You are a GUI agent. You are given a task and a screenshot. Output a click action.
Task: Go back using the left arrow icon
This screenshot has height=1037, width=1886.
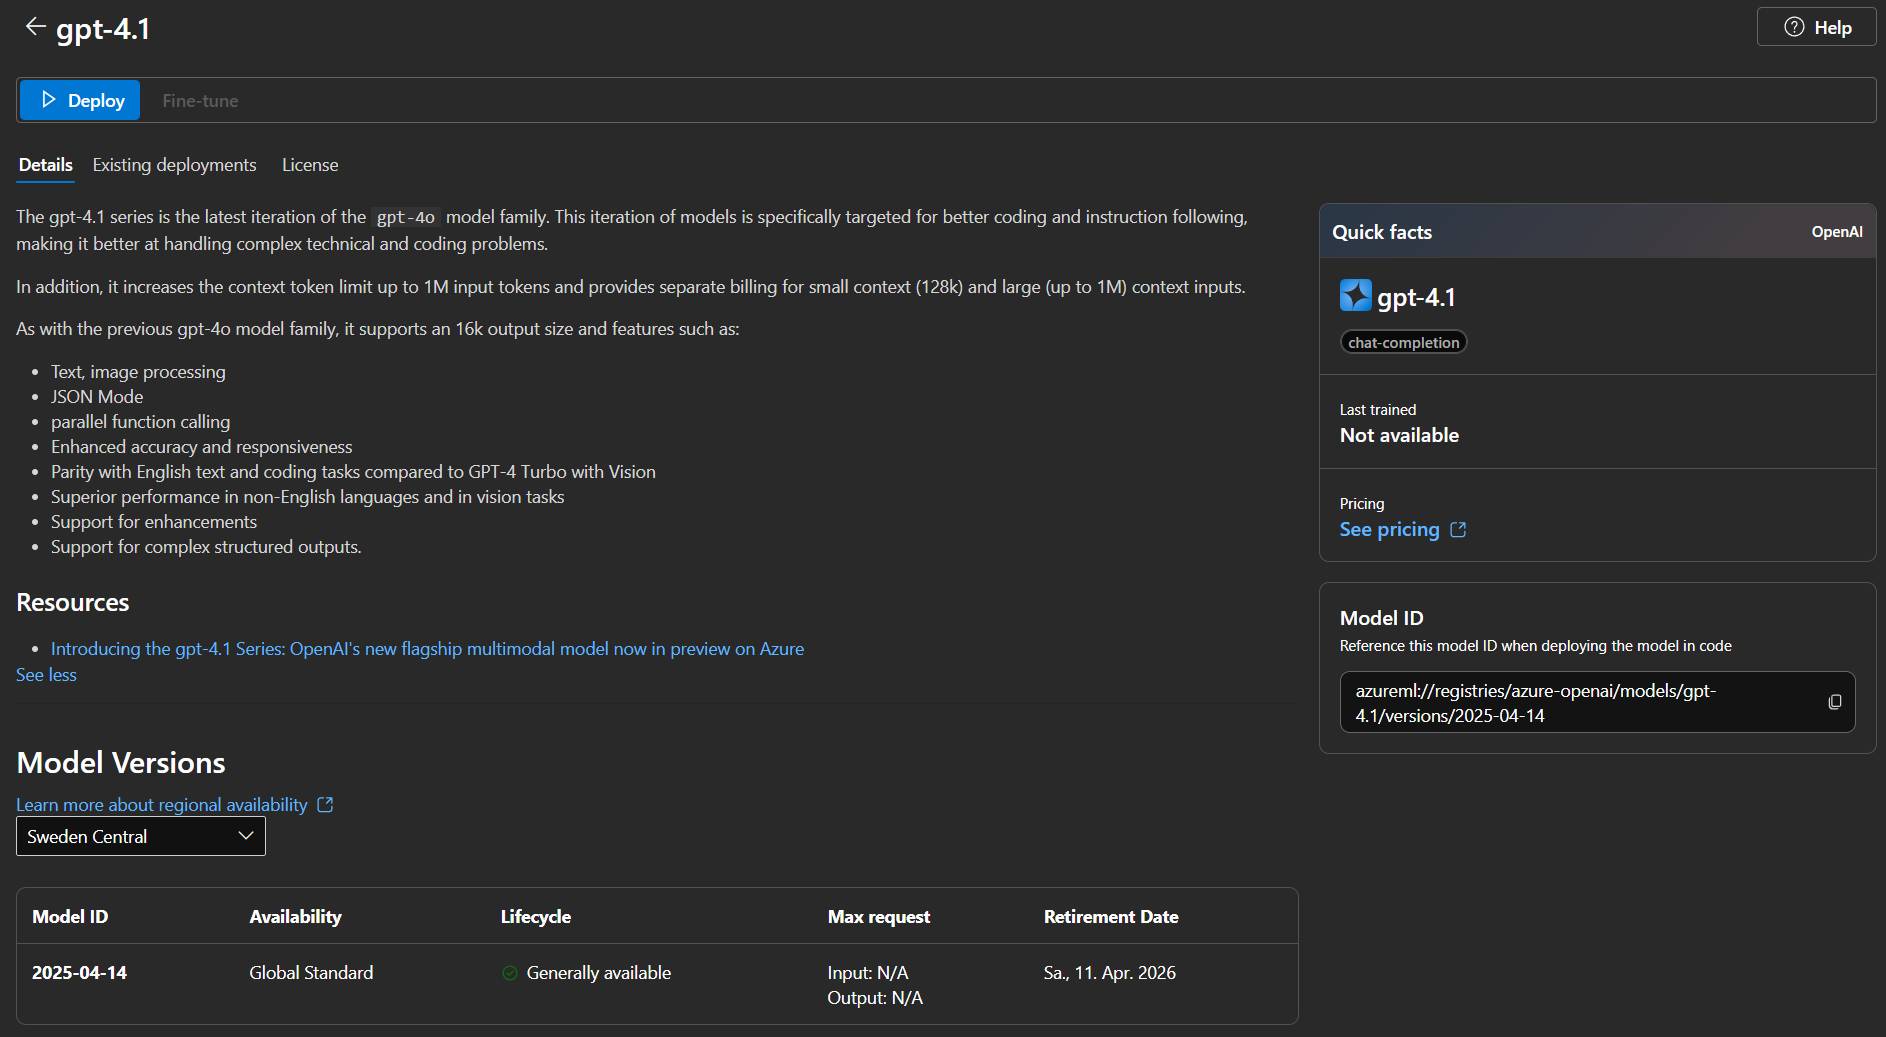35,27
